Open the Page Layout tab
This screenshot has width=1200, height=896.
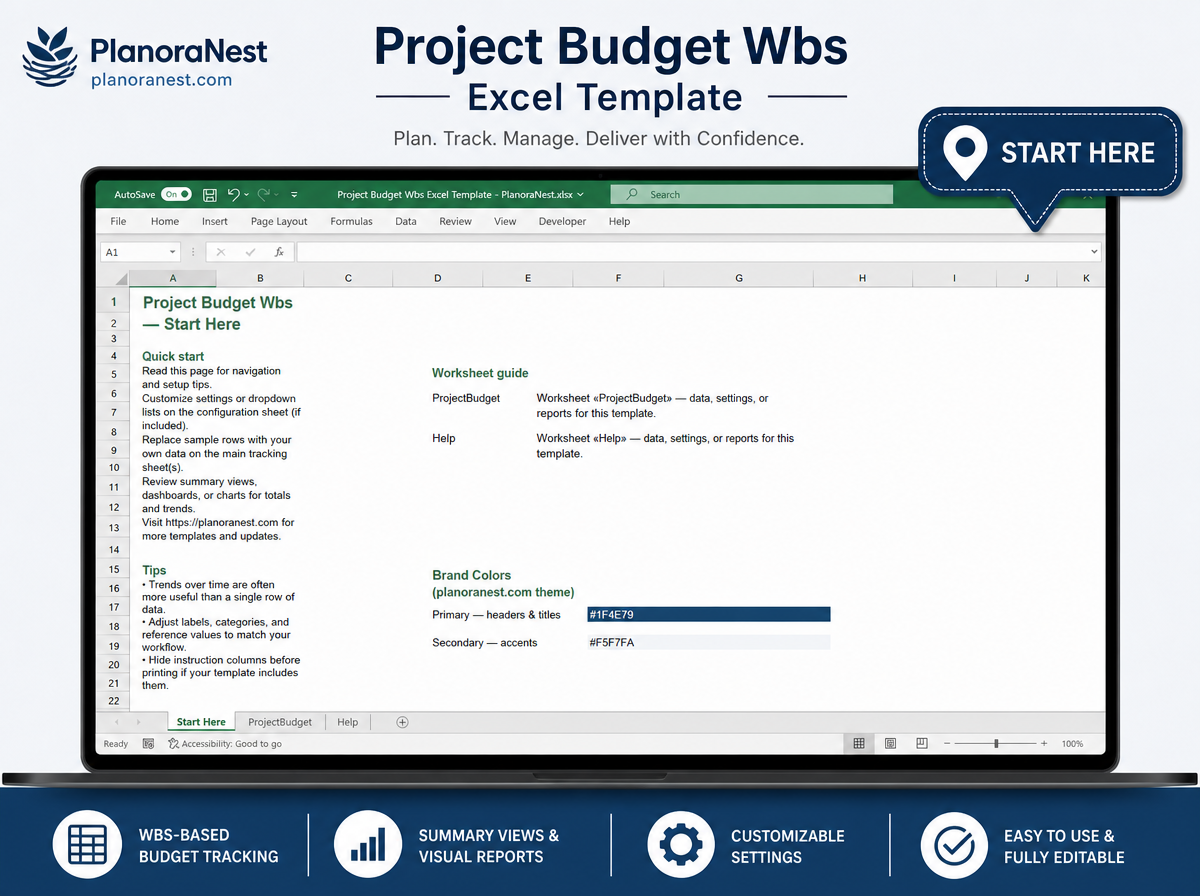tap(279, 221)
